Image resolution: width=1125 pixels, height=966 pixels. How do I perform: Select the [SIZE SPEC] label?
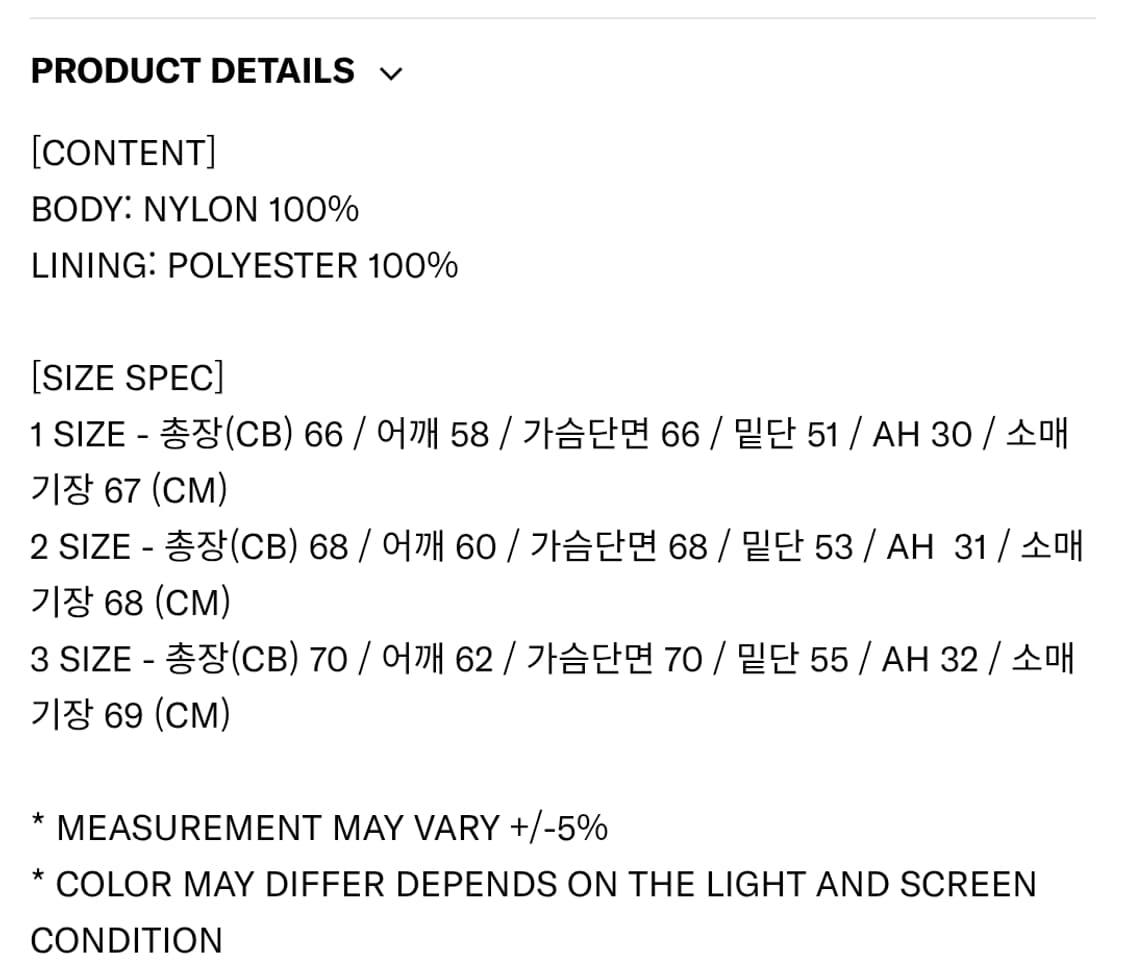127,378
